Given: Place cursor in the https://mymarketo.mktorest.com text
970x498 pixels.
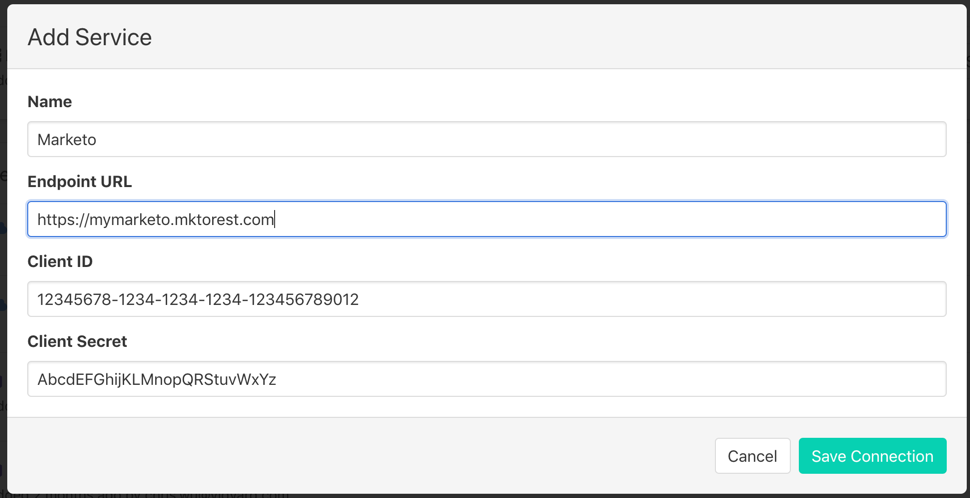Looking at the screenshot, I should point(155,220).
